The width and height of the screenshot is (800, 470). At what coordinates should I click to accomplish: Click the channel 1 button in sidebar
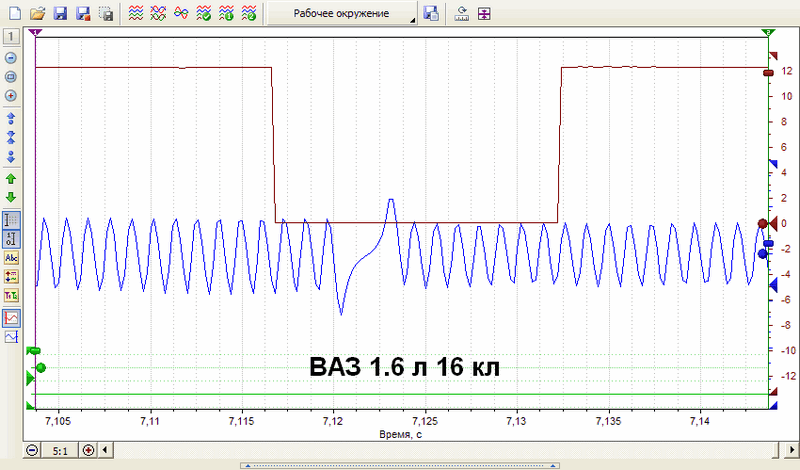[11, 36]
